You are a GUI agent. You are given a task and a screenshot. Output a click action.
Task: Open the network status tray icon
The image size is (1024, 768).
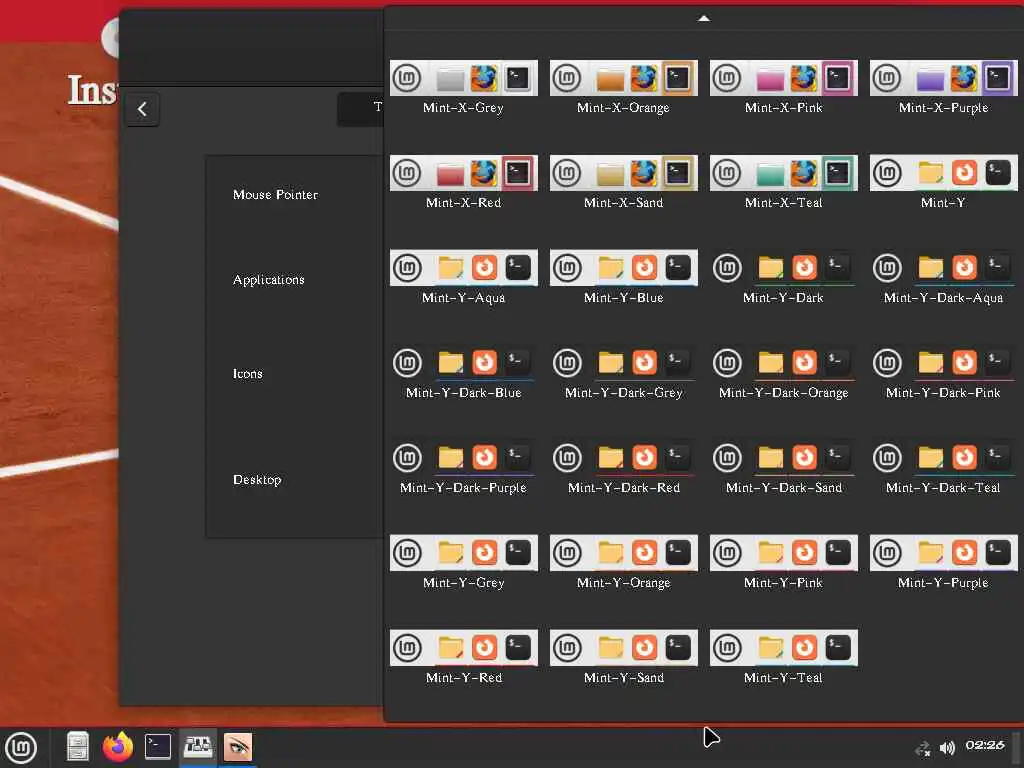coord(922,748)
